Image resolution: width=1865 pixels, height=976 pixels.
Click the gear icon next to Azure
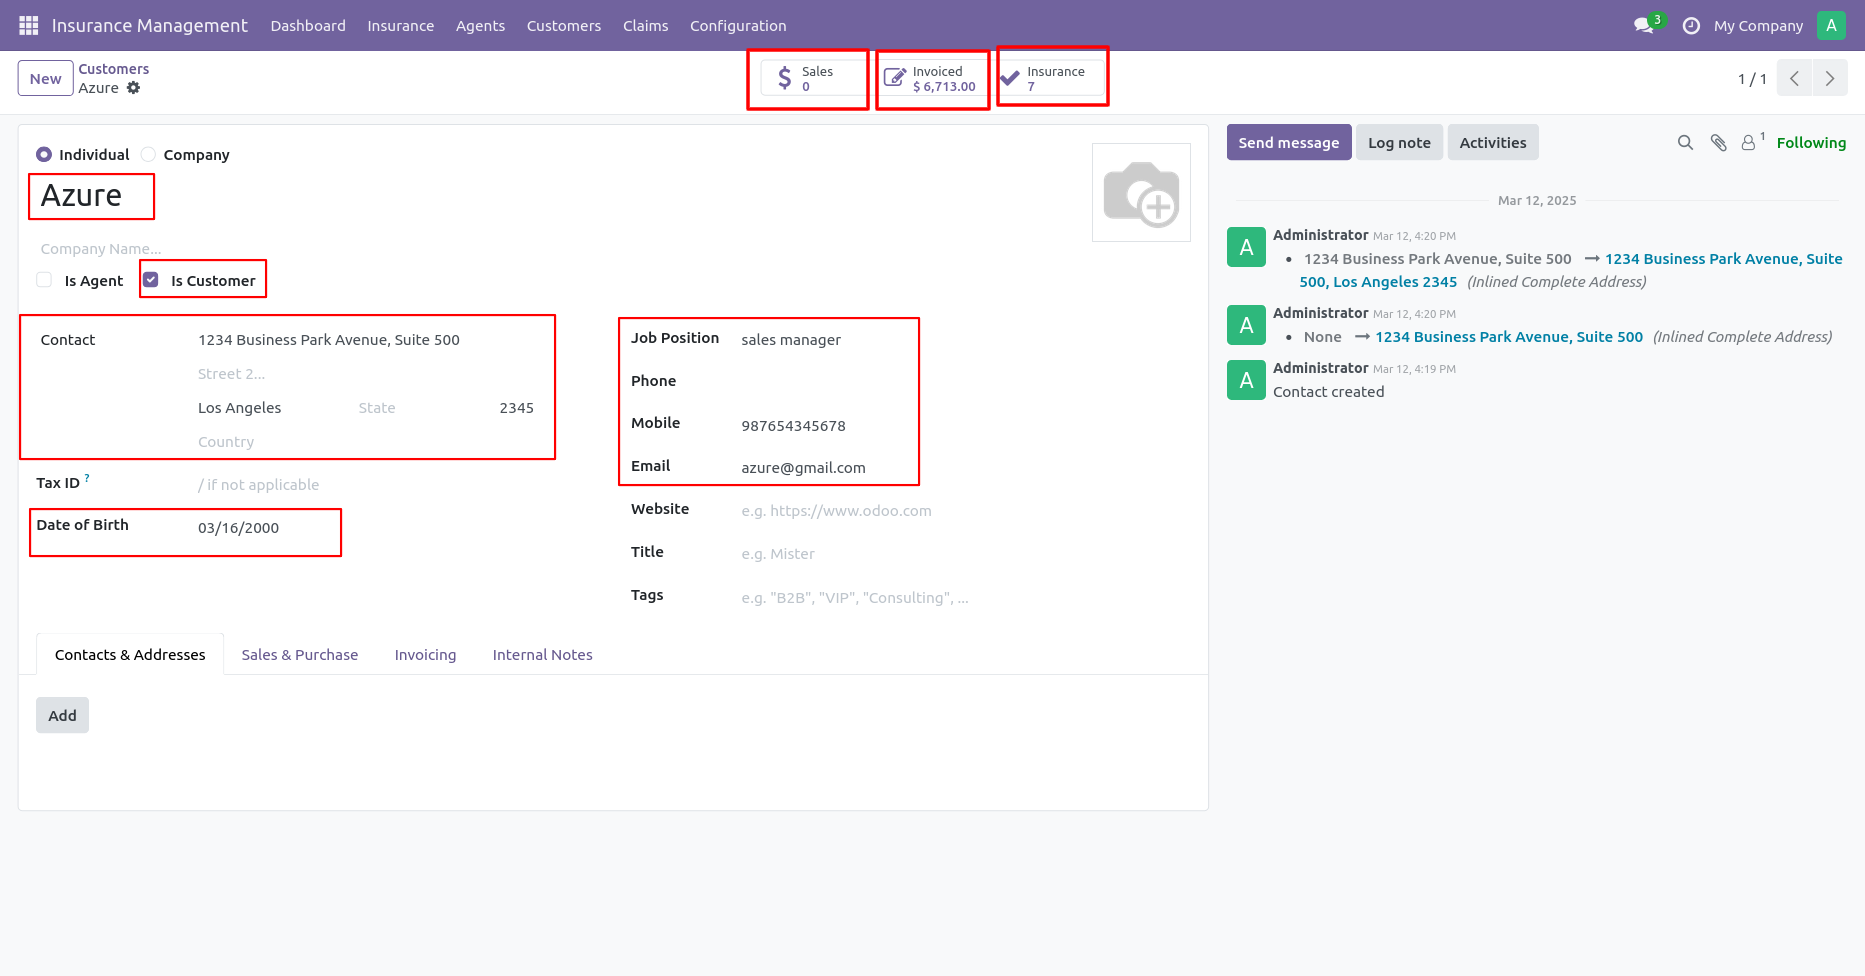(x=133, y=88)
